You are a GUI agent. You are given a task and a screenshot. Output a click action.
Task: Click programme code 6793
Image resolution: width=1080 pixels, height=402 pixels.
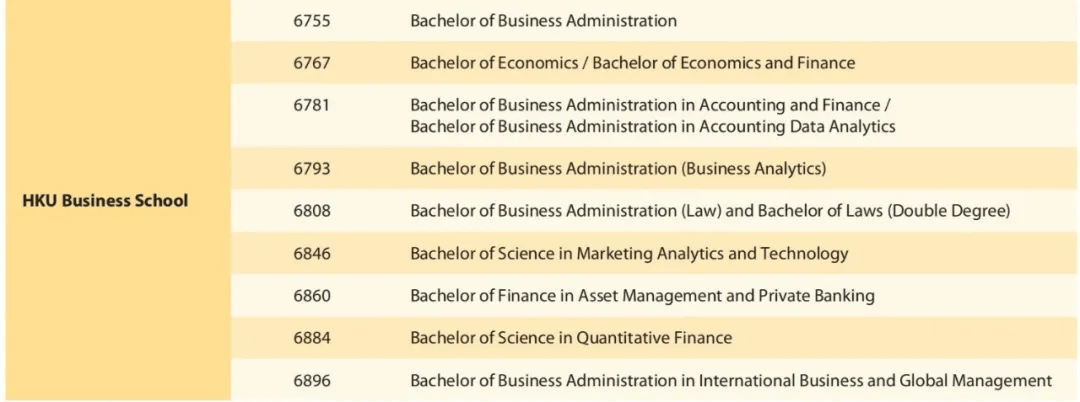point(312,169)
